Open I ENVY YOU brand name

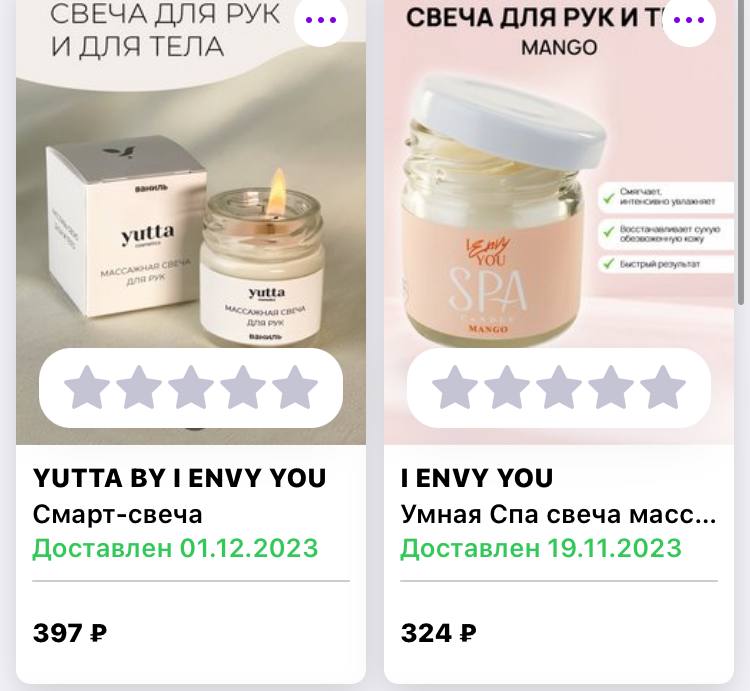[x=477, y=478]
